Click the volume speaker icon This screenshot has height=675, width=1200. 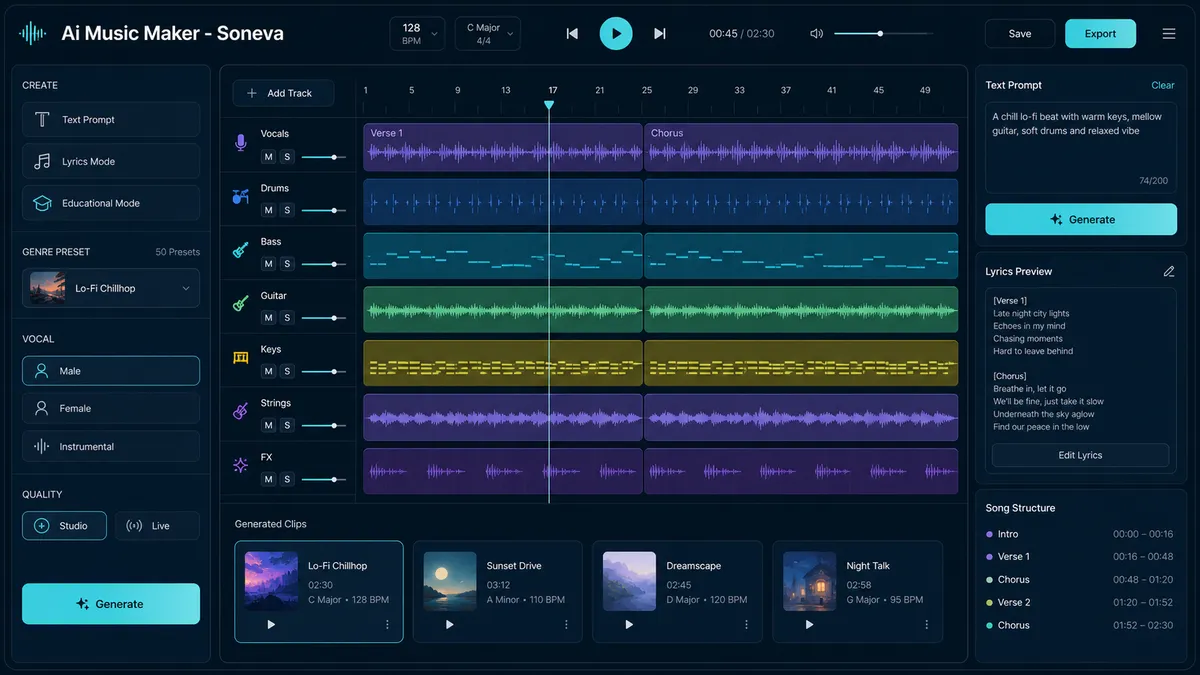click(816, 33)
